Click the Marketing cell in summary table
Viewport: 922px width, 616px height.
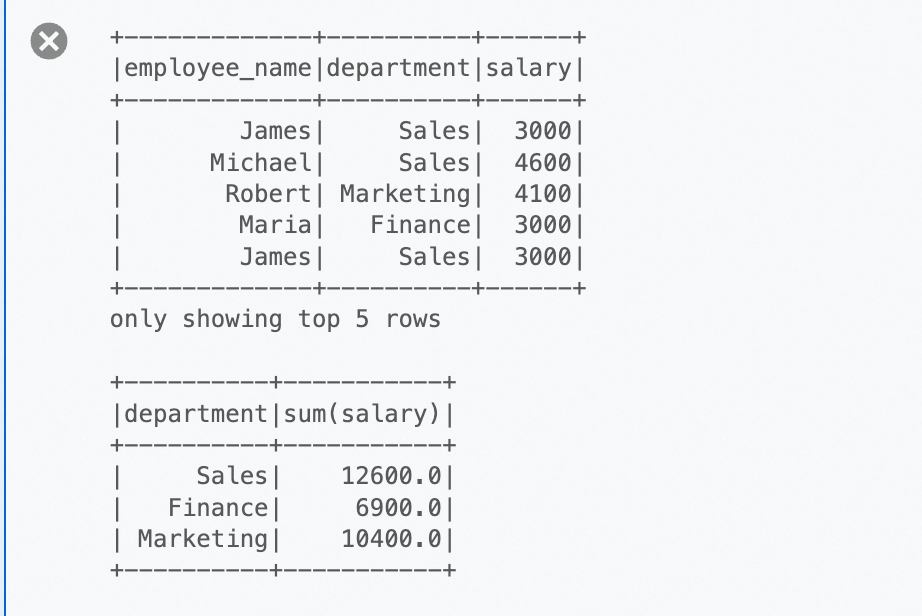[203, 539]
